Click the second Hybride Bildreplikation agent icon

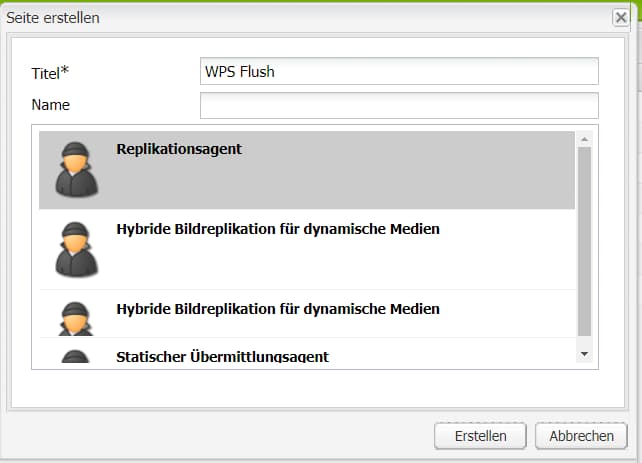pyautogui.click(x=77, y=317)
